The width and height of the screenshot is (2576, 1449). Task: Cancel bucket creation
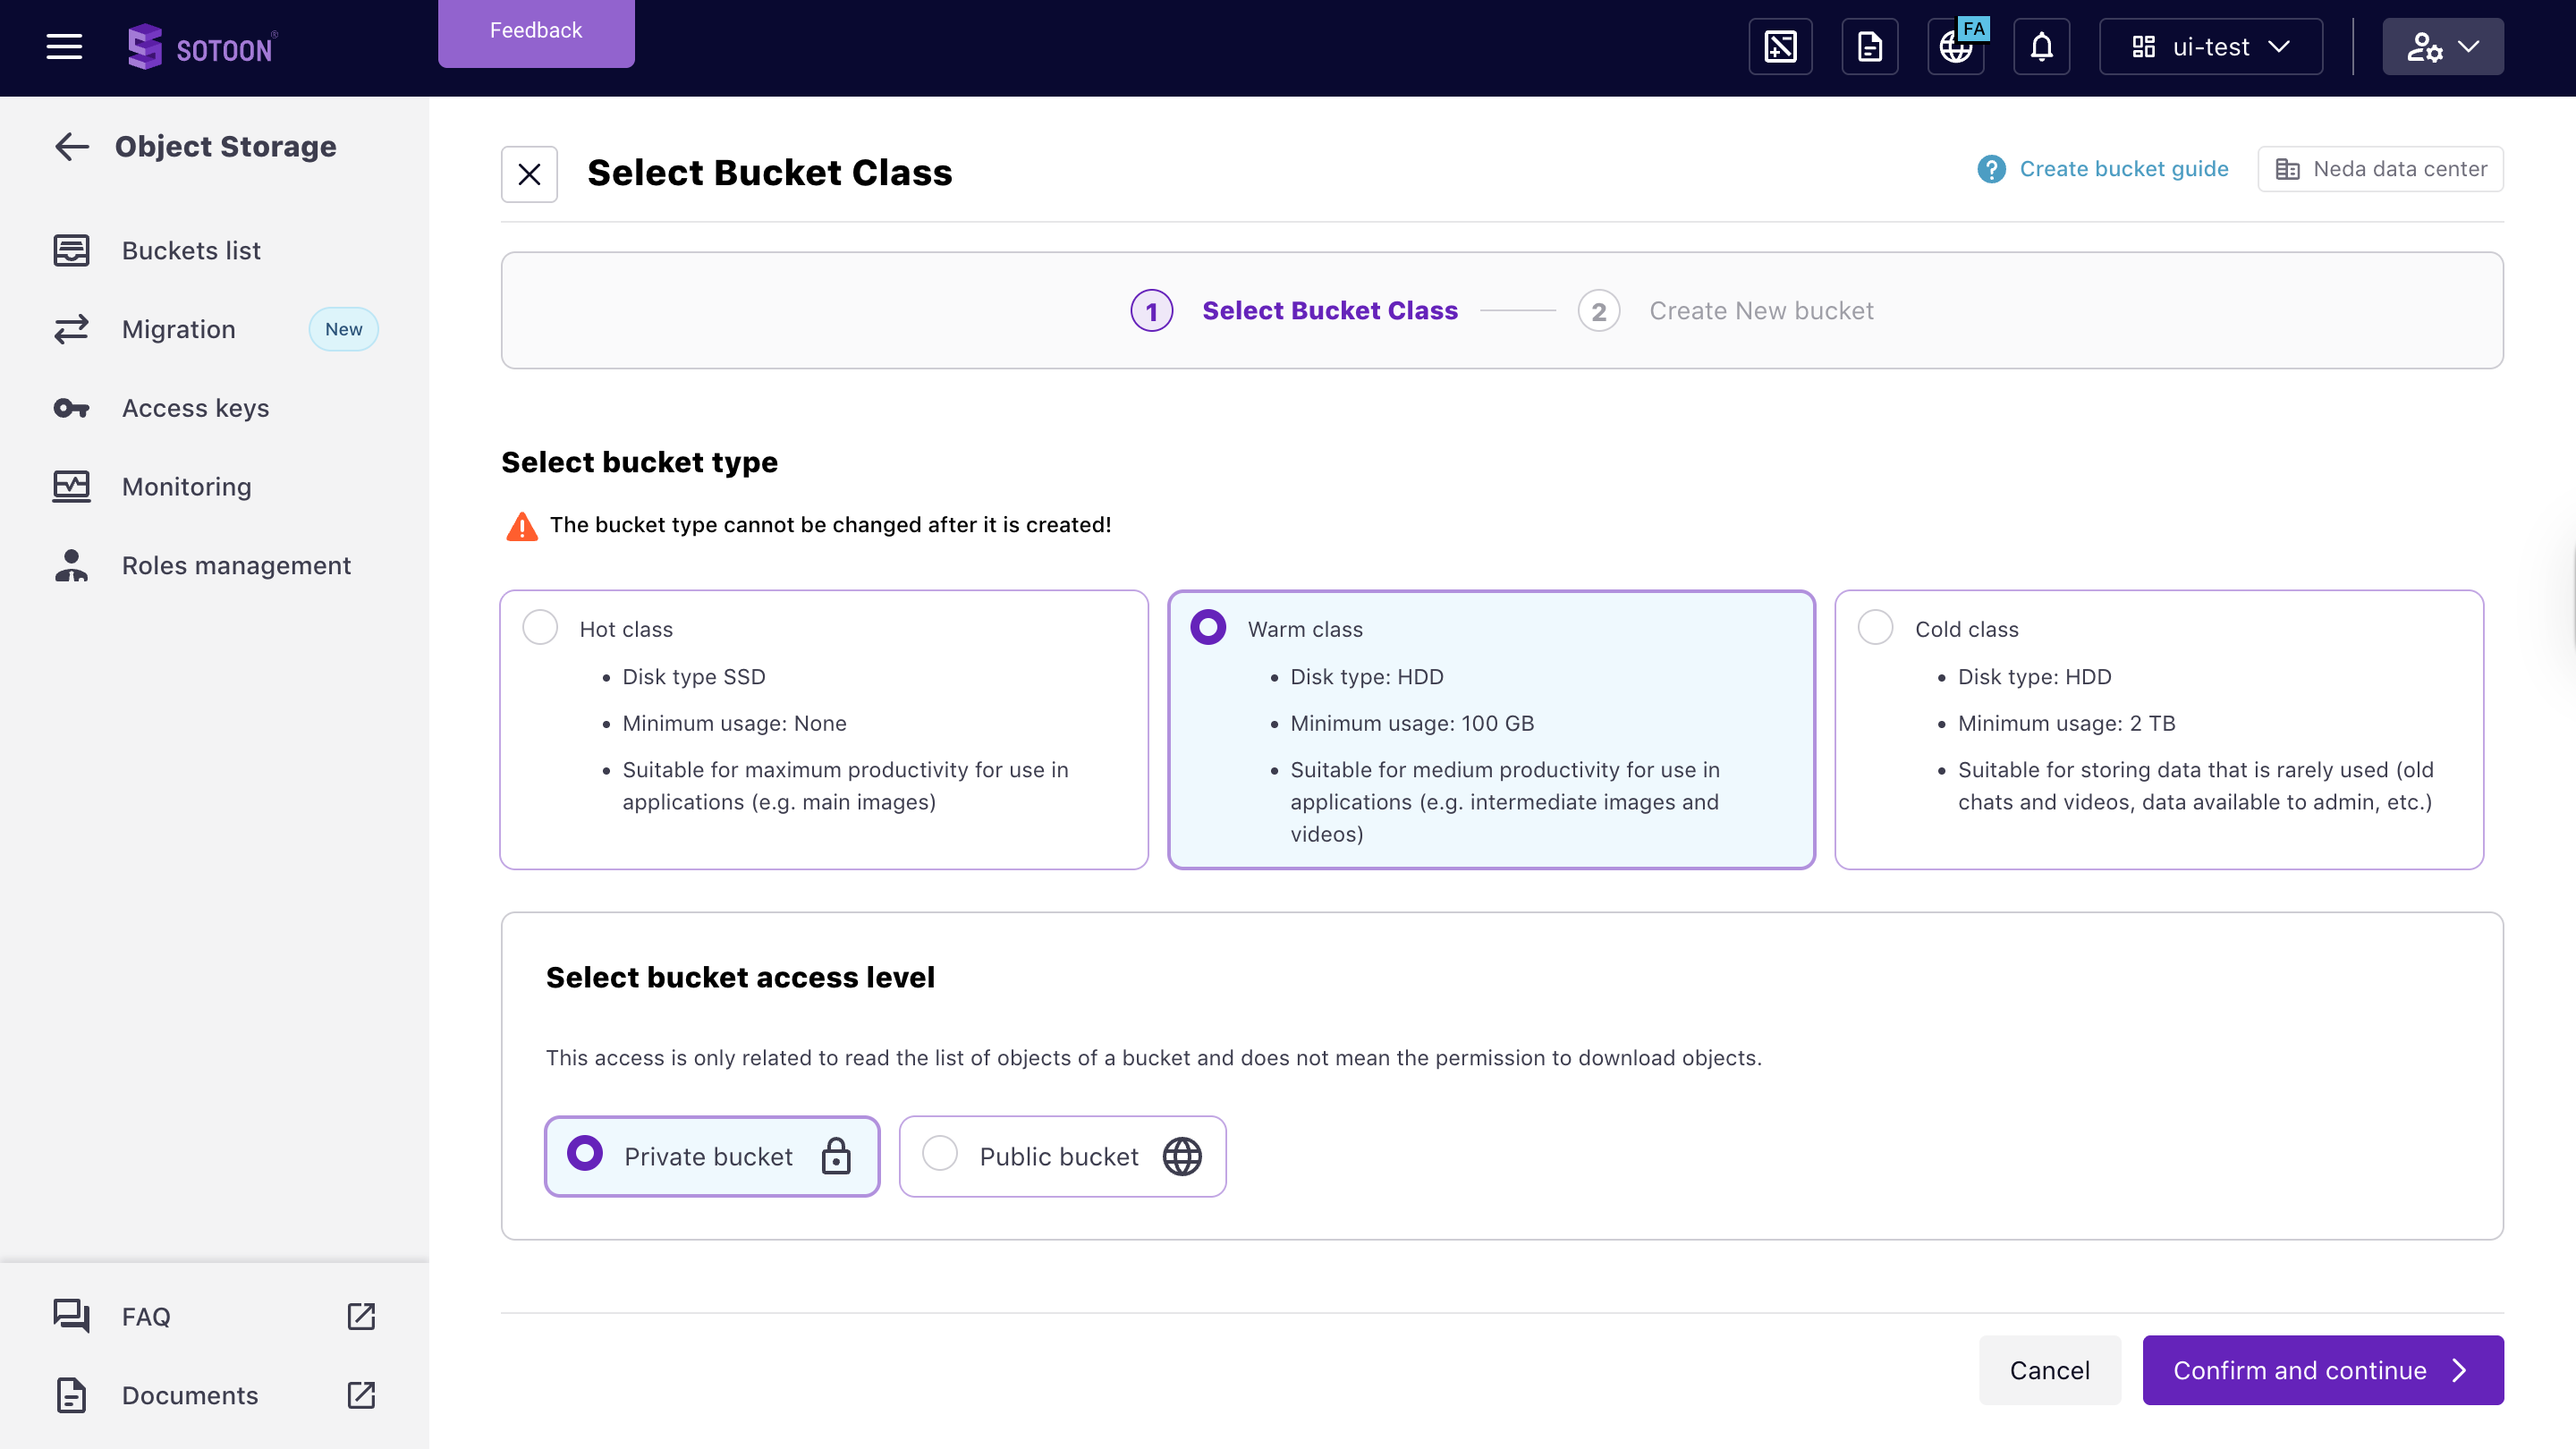coord(2049,1370)
